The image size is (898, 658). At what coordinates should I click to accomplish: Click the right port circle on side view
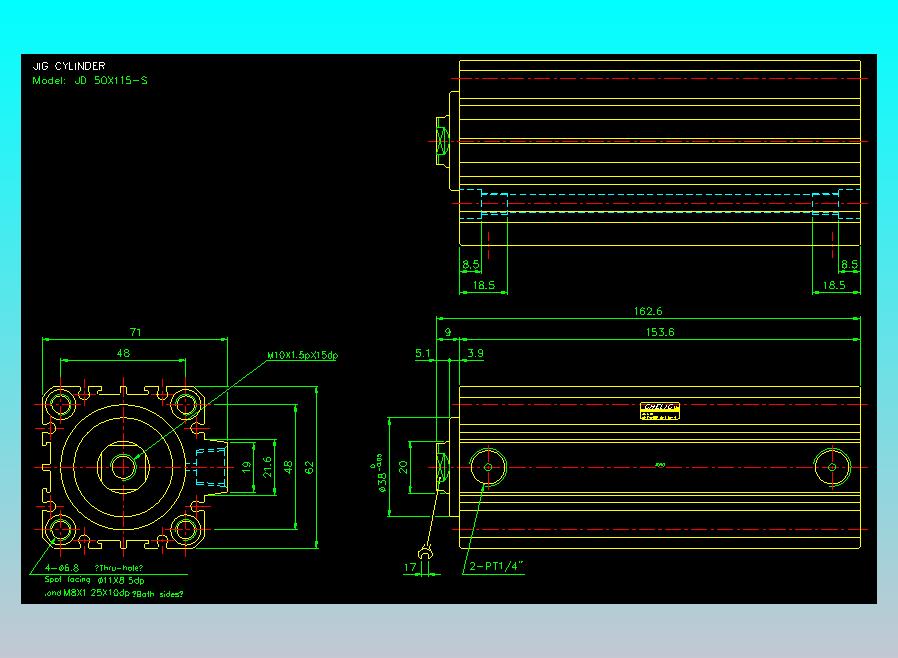(830, 465)
